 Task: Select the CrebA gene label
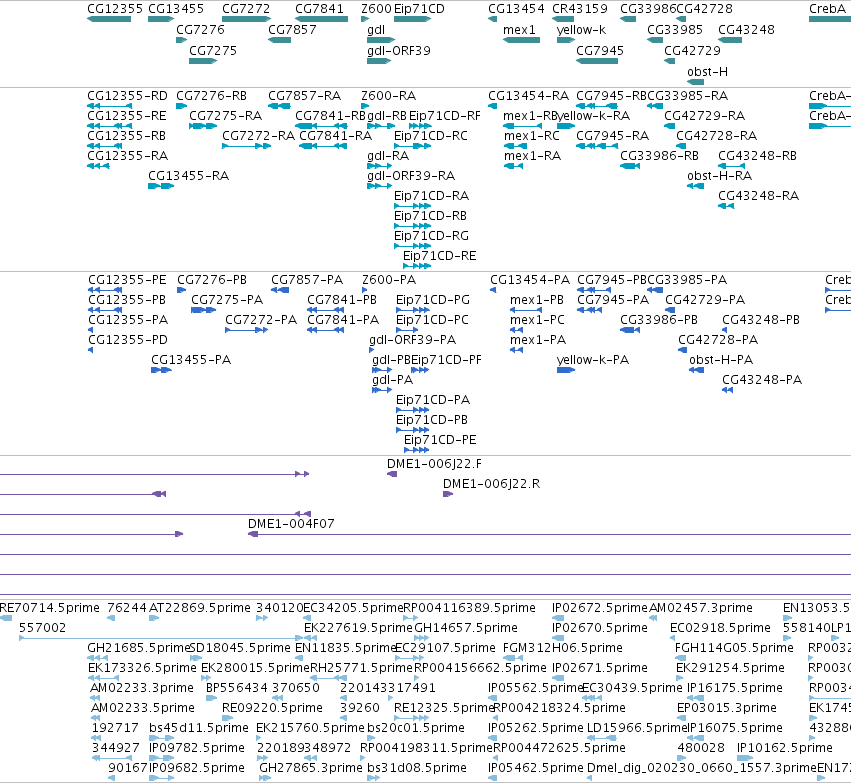(x=827, y=9)
